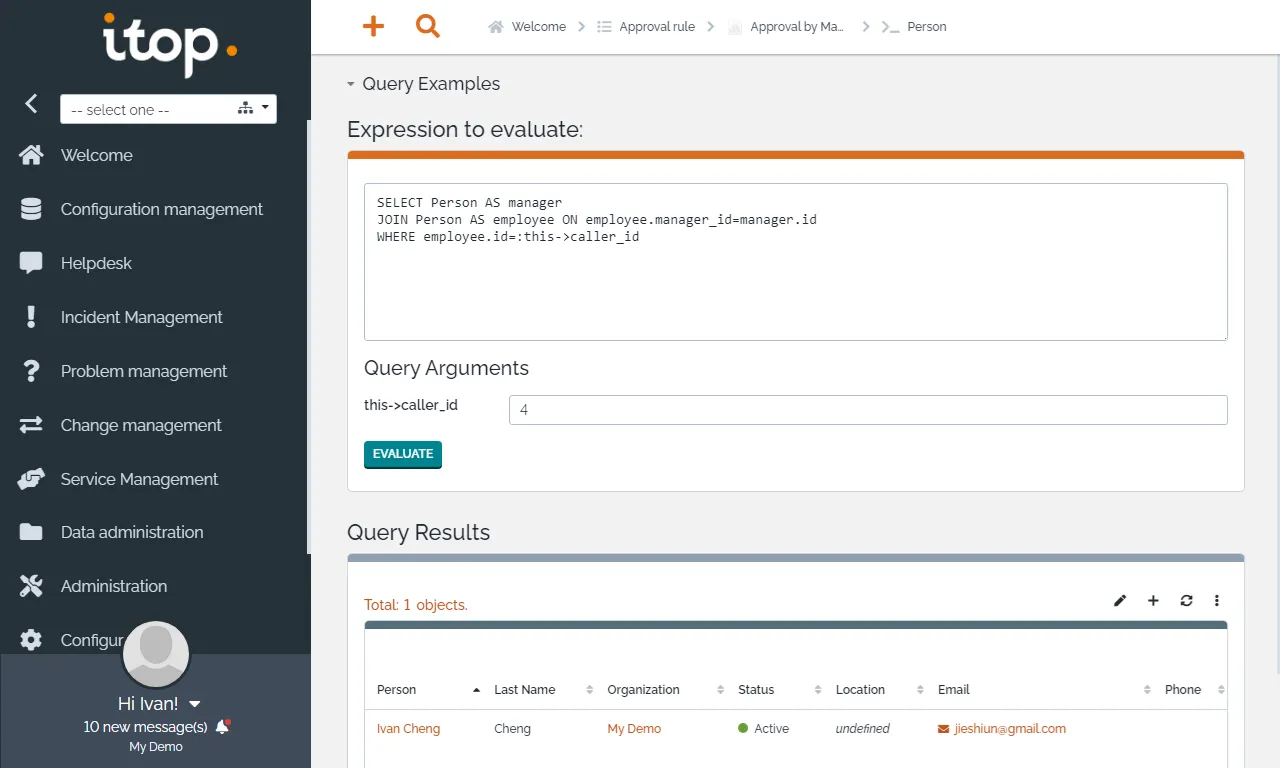Sort results by Phone column
1280x768 pixels.
[1192, 690]
